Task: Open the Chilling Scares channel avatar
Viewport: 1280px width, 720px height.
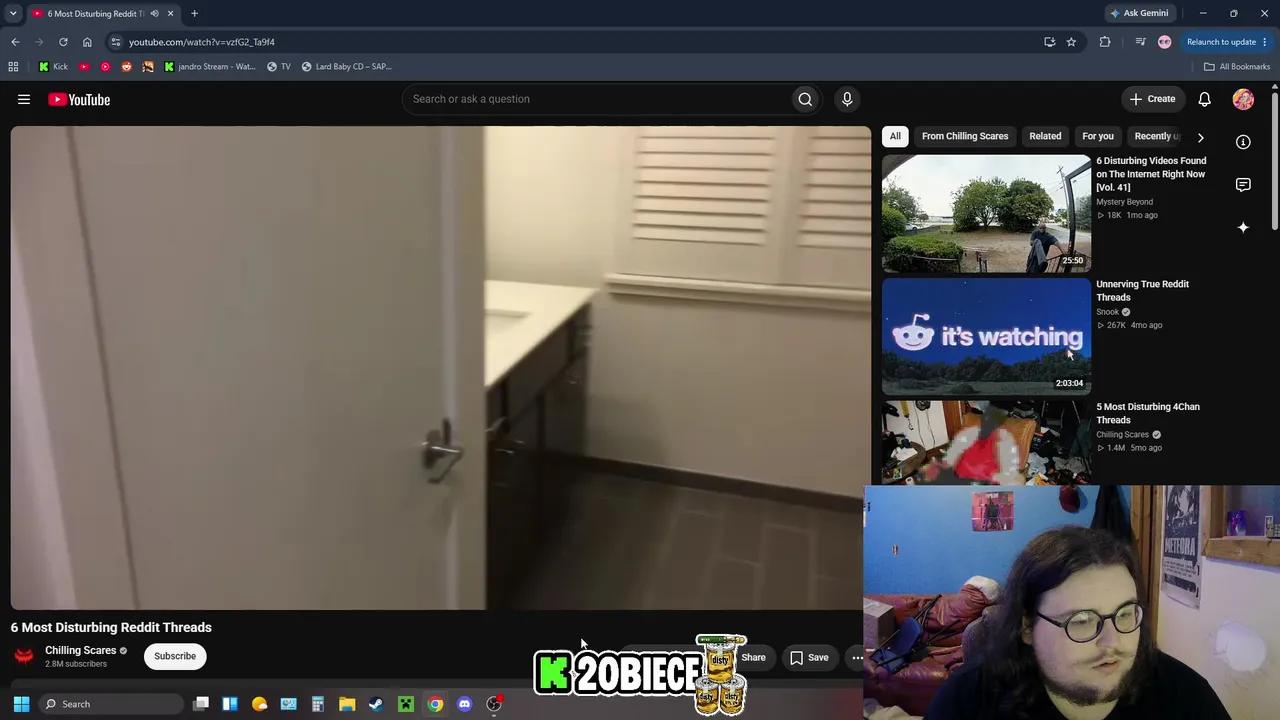Action: pos(24,656)
